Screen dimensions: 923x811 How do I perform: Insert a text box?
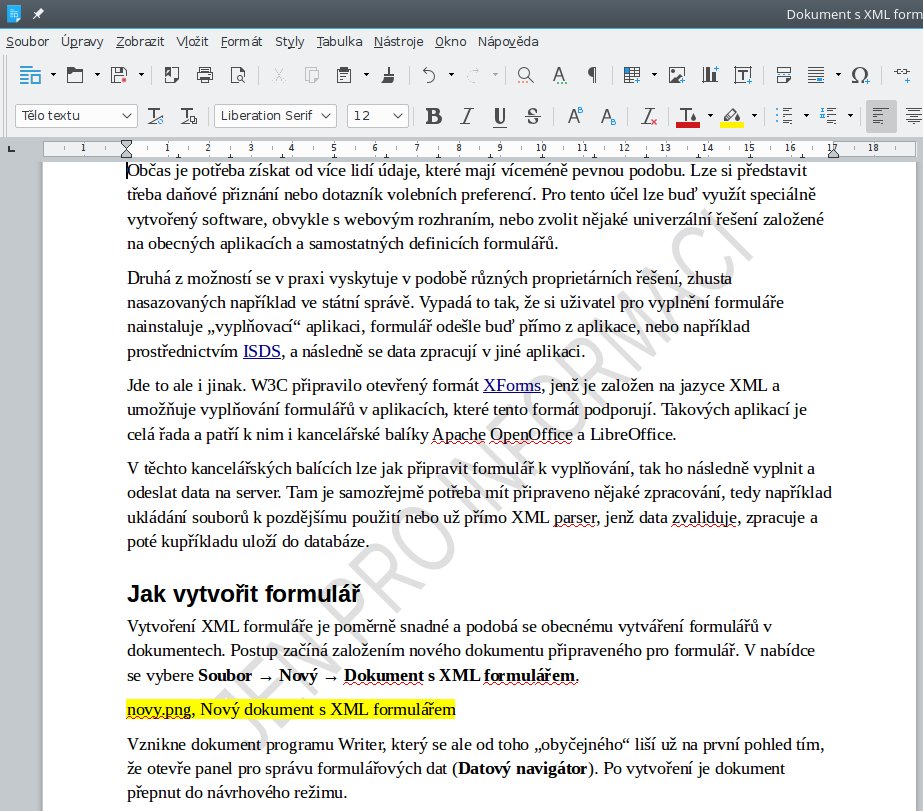point(743,75)
